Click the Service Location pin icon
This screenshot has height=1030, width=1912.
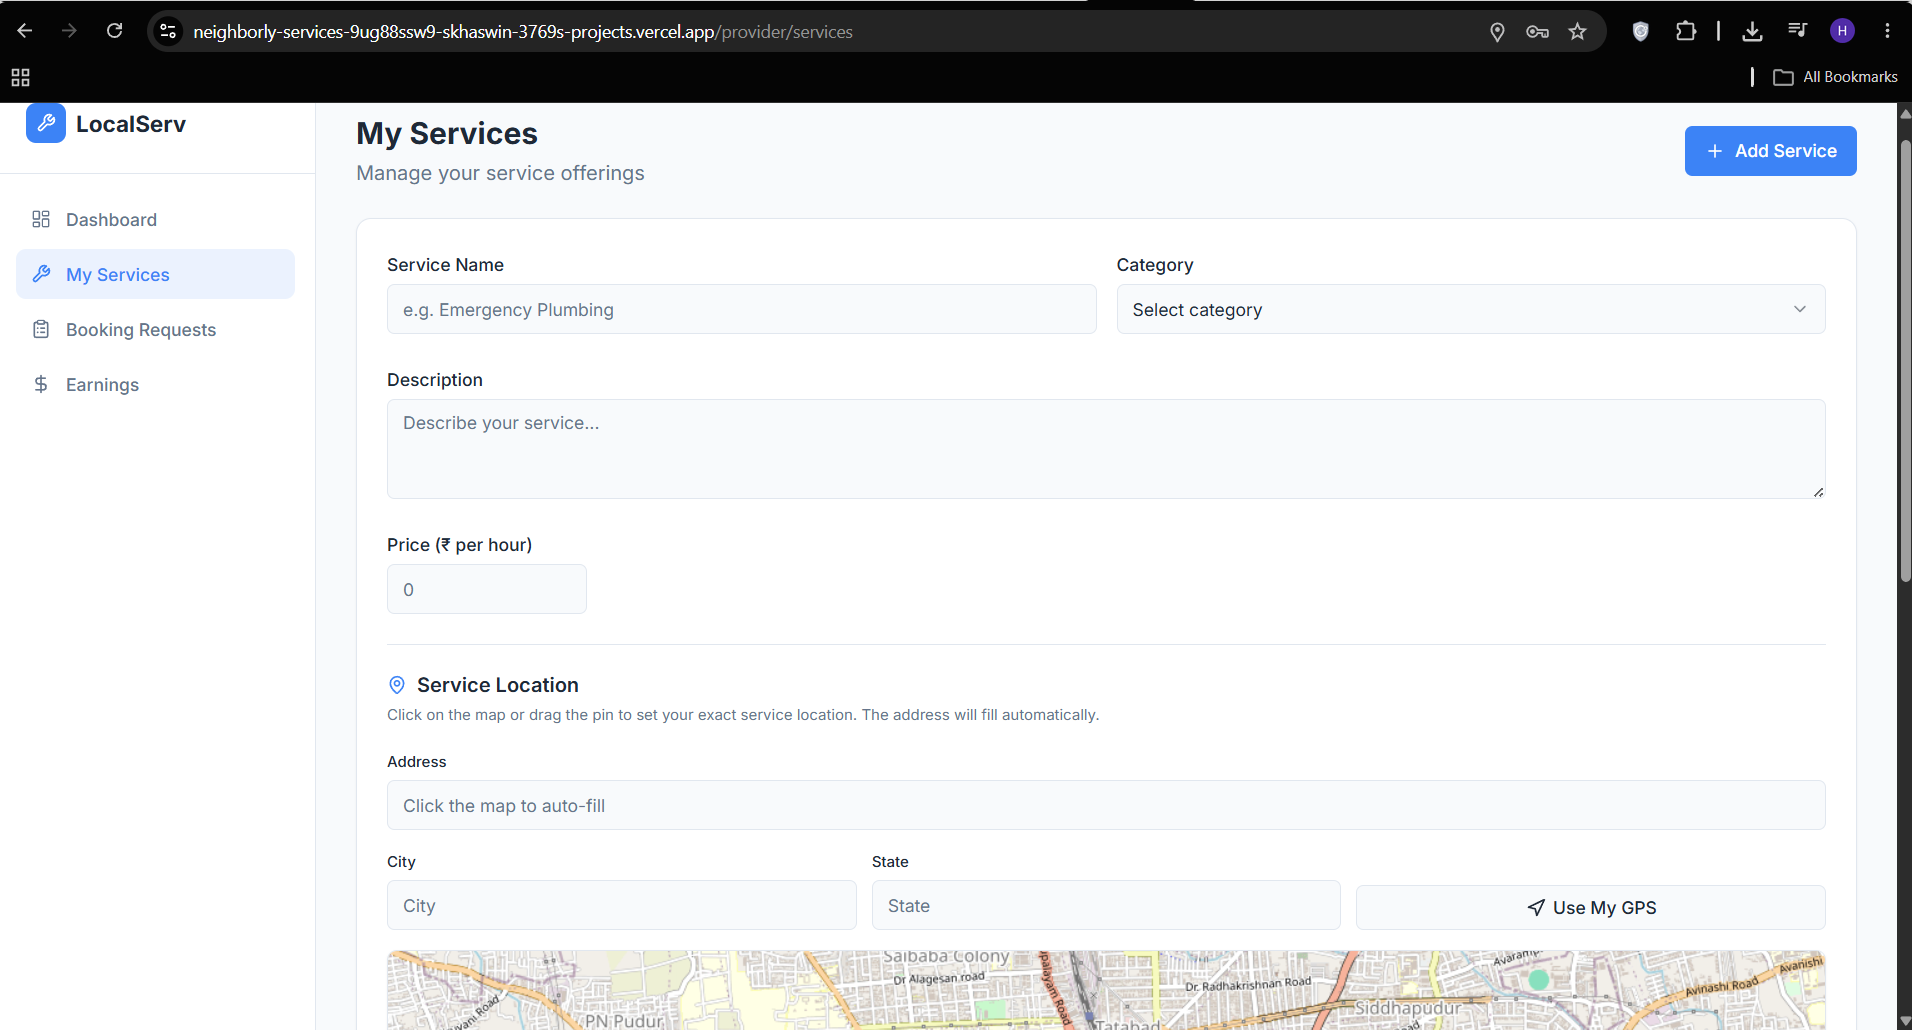pos(397,685)
